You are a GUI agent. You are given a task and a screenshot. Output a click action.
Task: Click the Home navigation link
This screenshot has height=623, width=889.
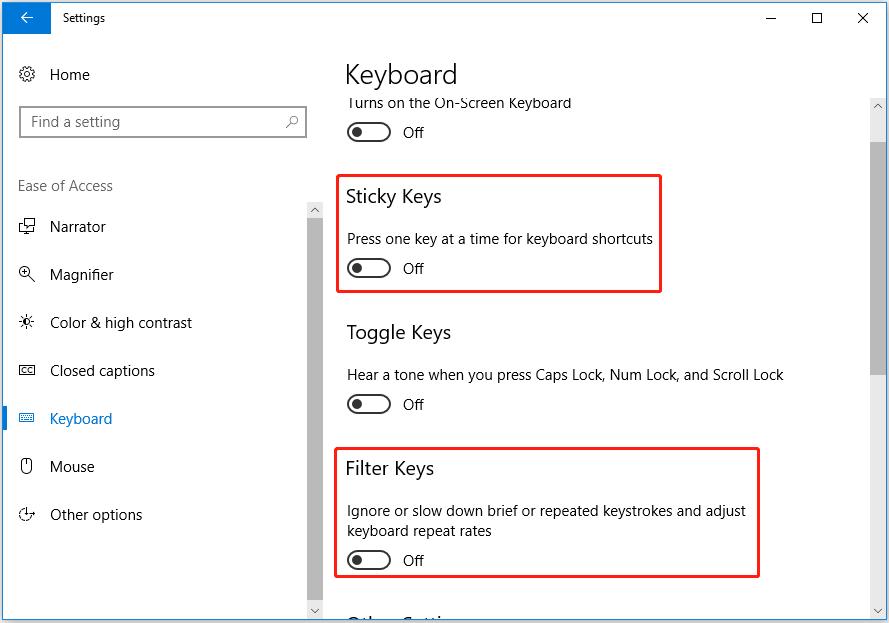click(x=70, y=74)
